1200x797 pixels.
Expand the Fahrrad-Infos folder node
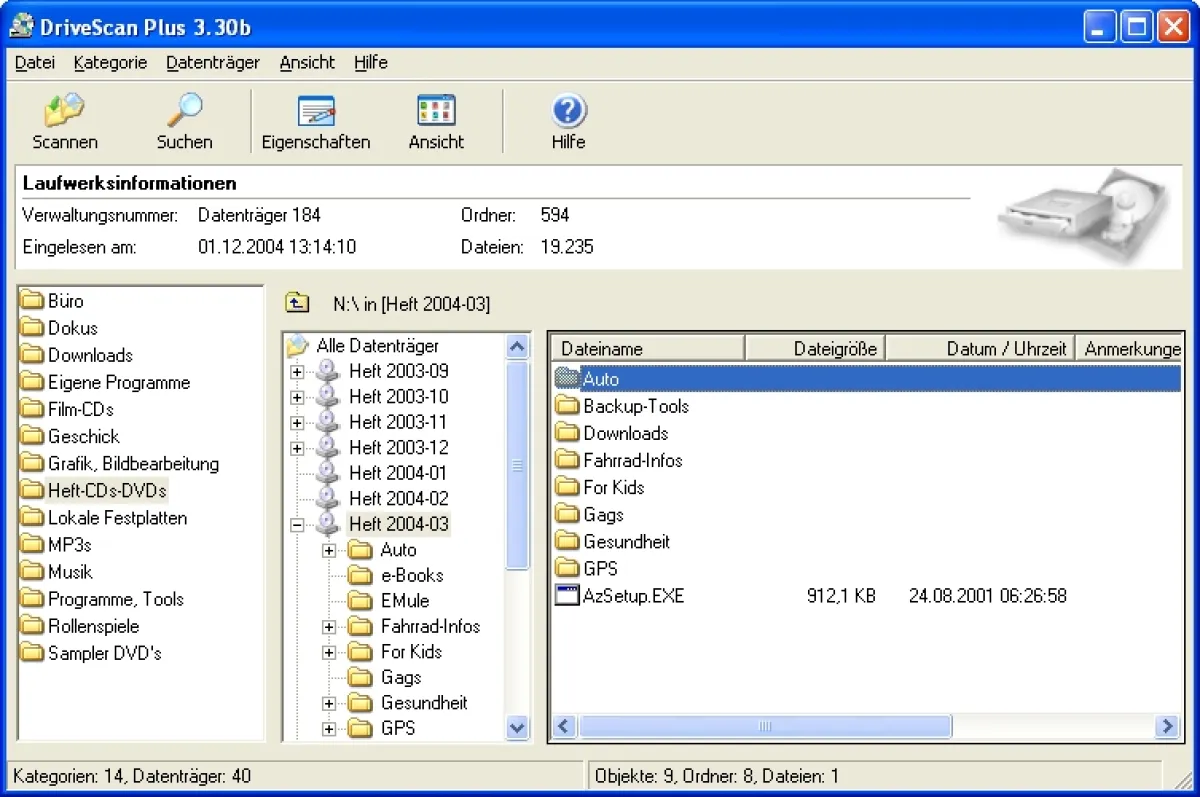[x=329, y=627]
